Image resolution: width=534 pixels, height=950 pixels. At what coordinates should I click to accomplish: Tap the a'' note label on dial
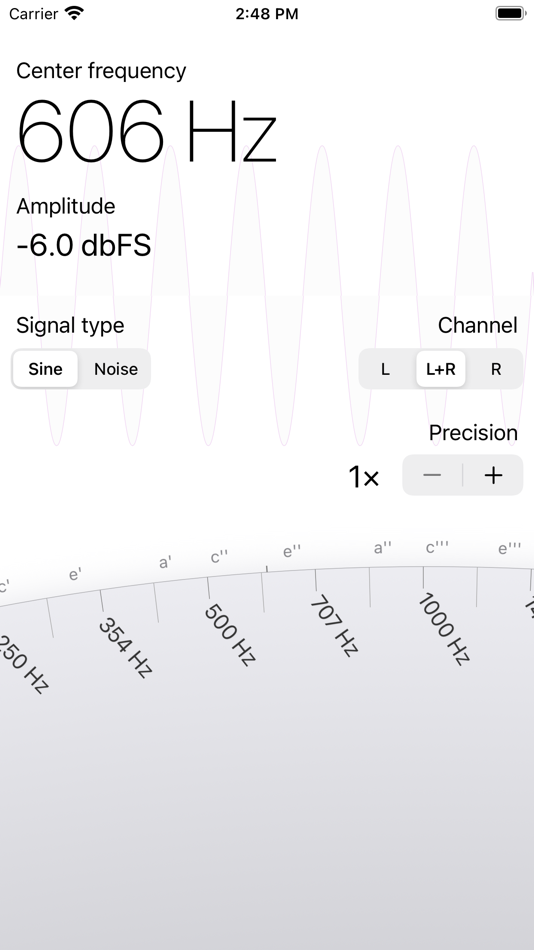tap(382, 548)
